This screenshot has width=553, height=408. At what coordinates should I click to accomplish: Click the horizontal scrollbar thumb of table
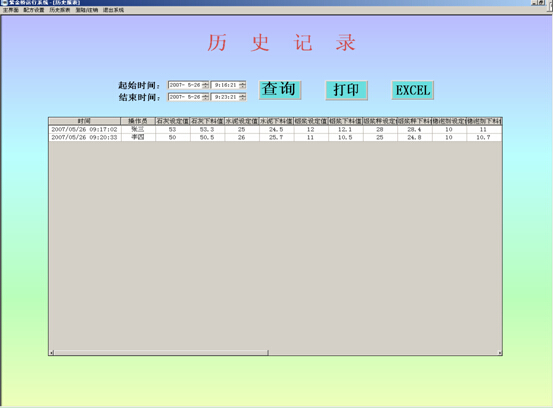tap(161, 353)
